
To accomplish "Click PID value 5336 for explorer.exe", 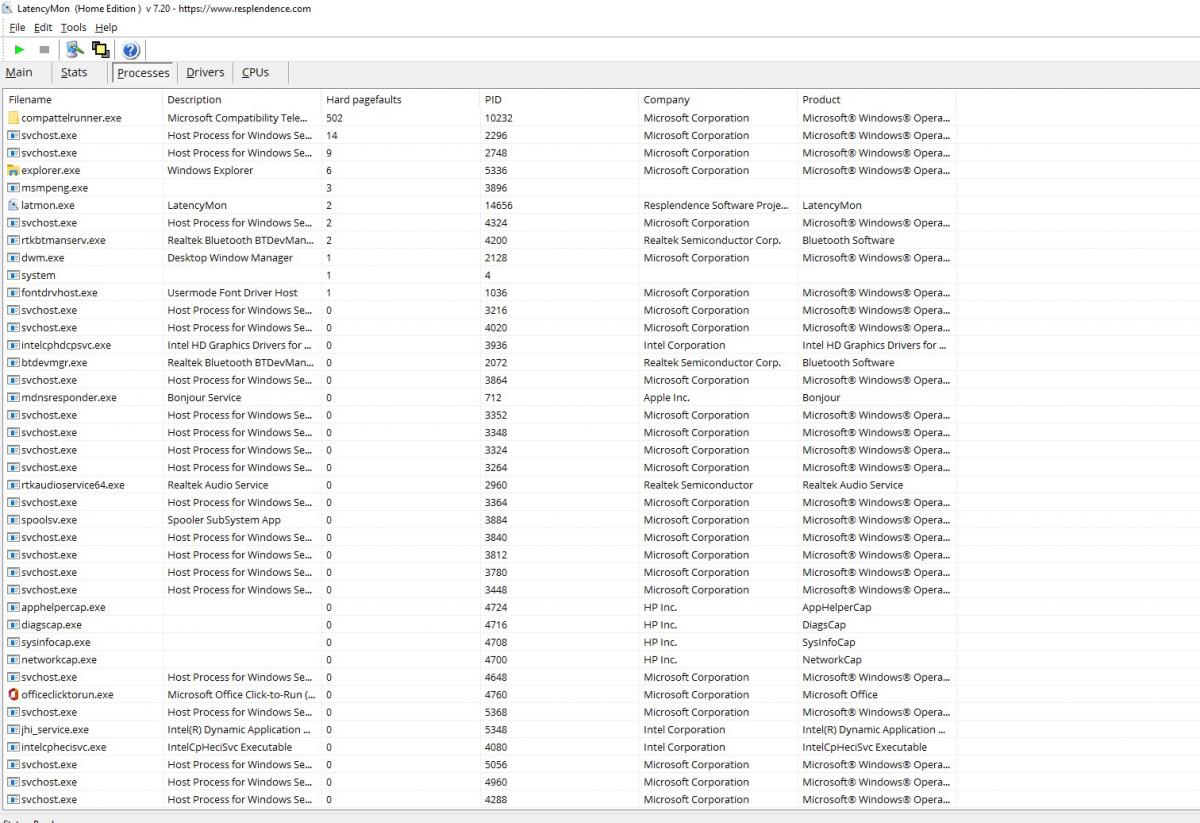I will pos(496,170).
